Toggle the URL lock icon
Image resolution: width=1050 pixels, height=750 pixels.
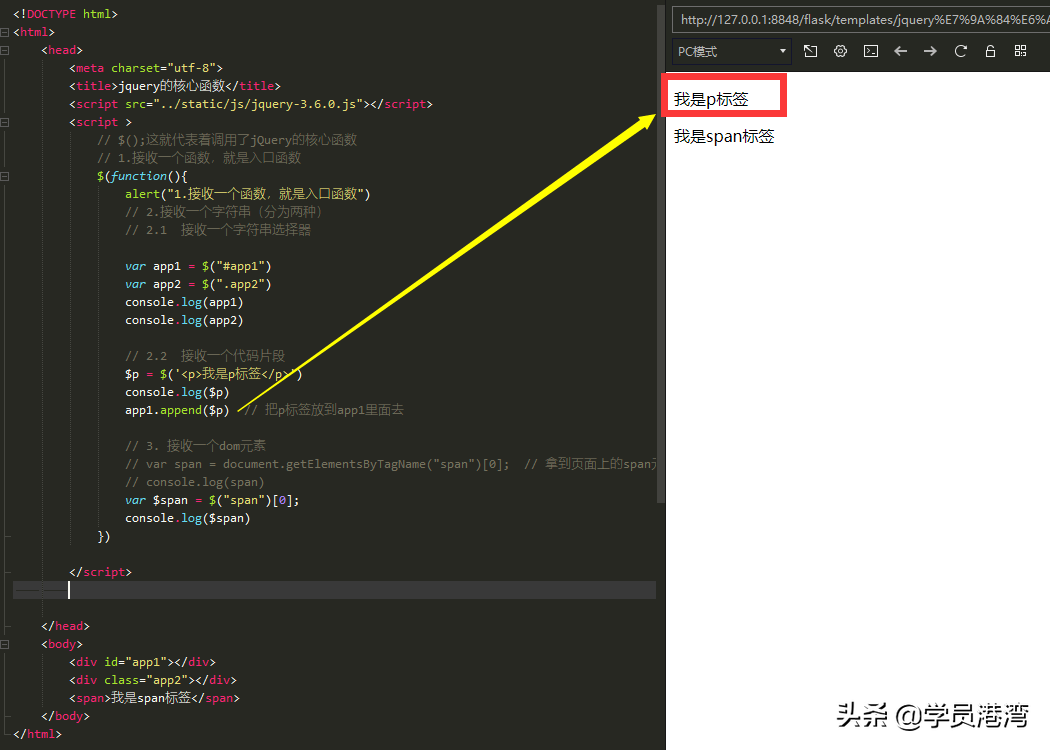(x=990, y=51)
